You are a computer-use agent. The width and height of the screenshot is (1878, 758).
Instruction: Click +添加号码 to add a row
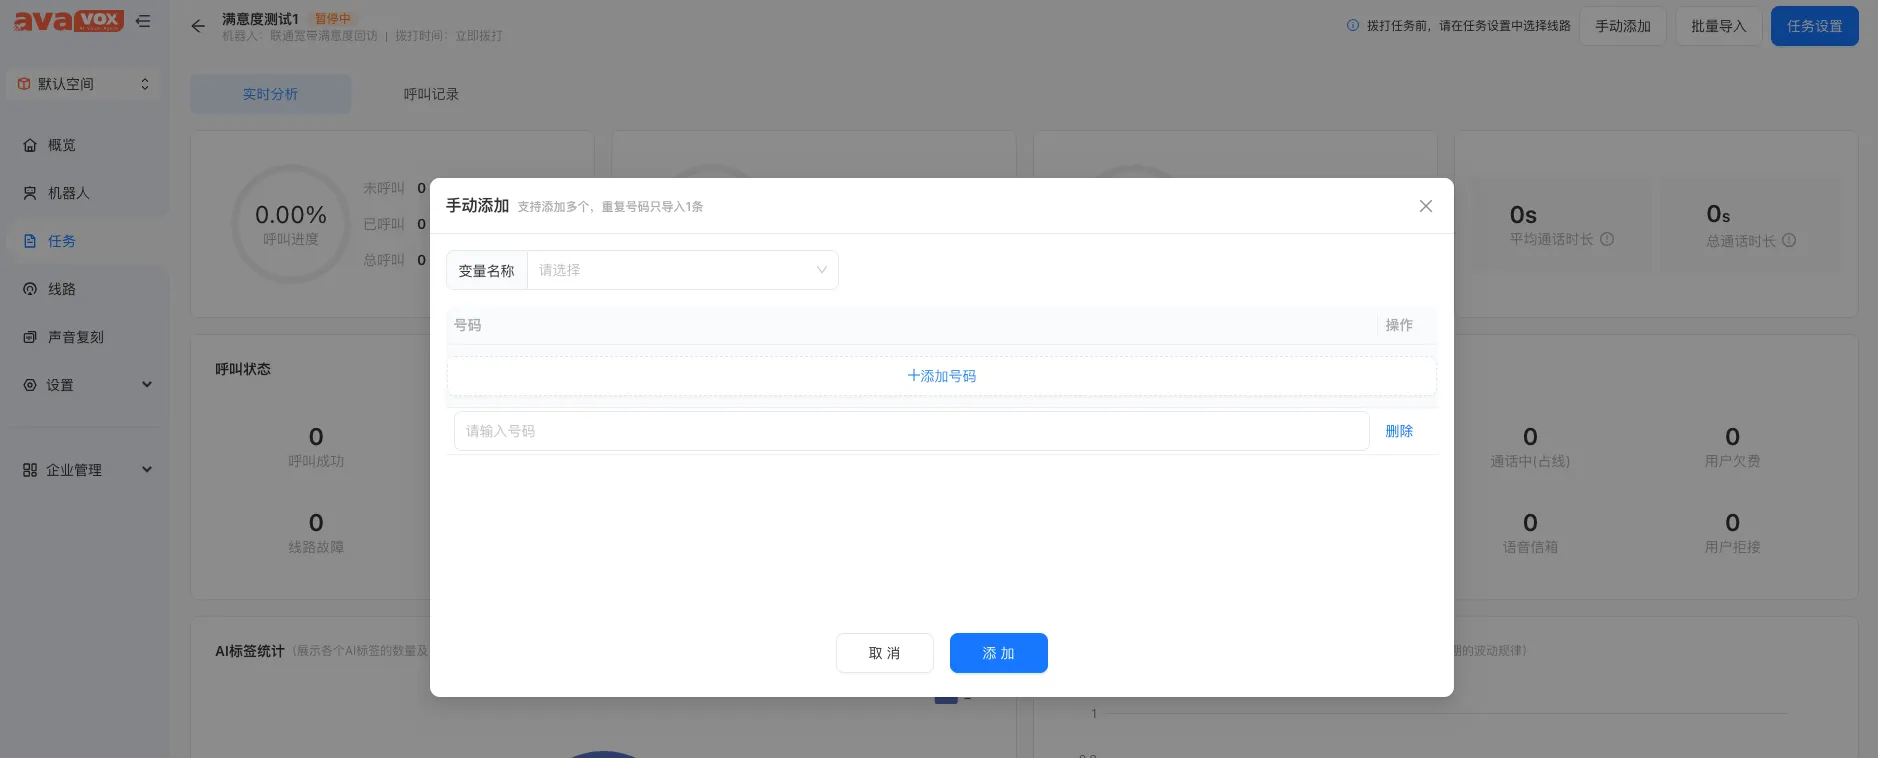pos(941,376)
